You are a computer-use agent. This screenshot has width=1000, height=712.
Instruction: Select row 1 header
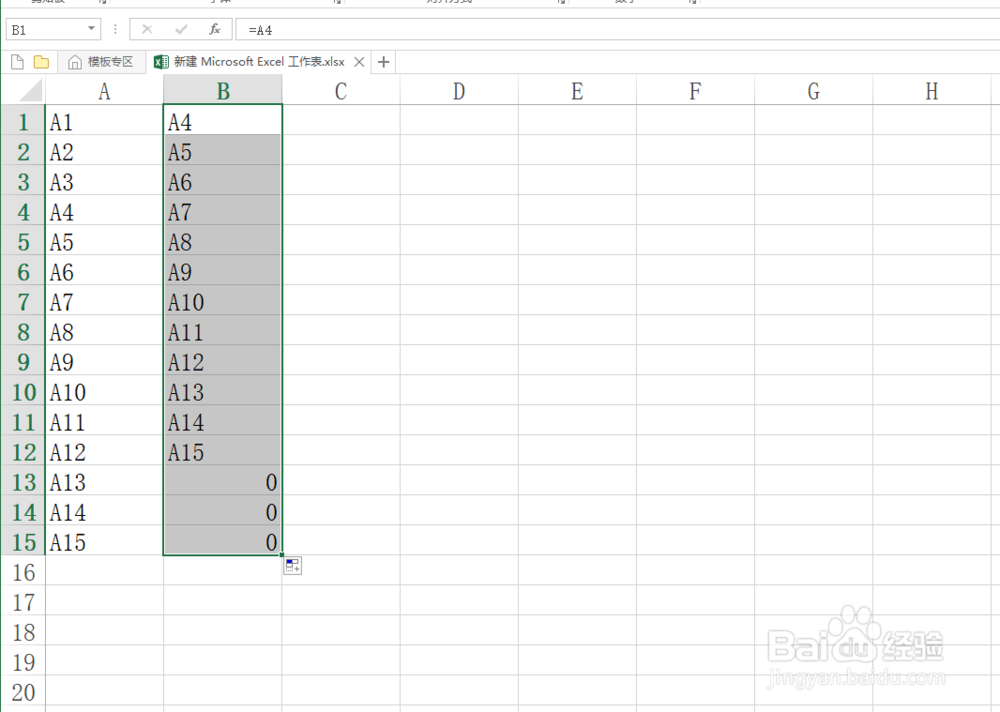tap(23, 120)
